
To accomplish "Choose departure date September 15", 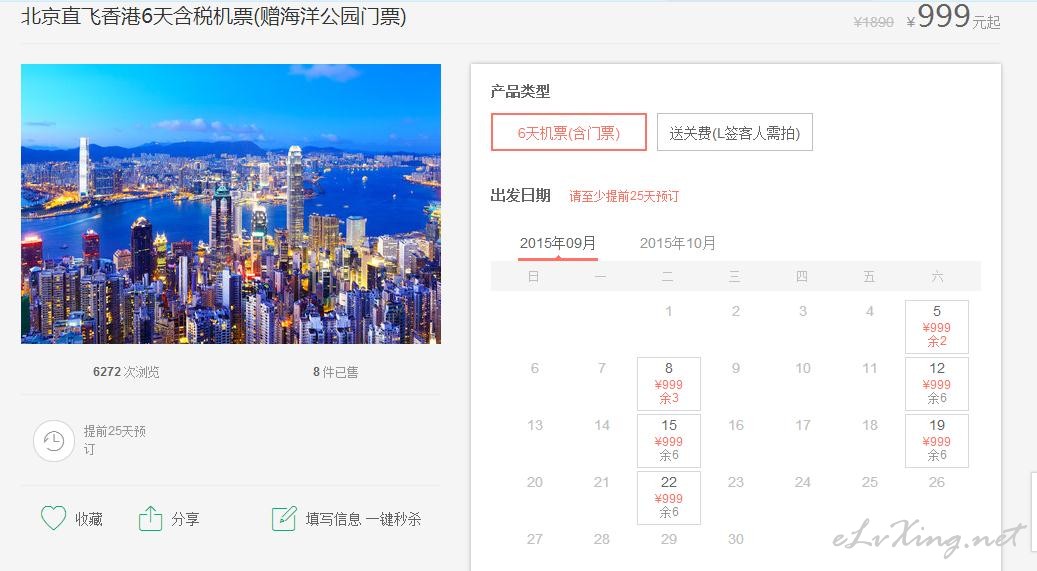I will click(x=669, y=441).
